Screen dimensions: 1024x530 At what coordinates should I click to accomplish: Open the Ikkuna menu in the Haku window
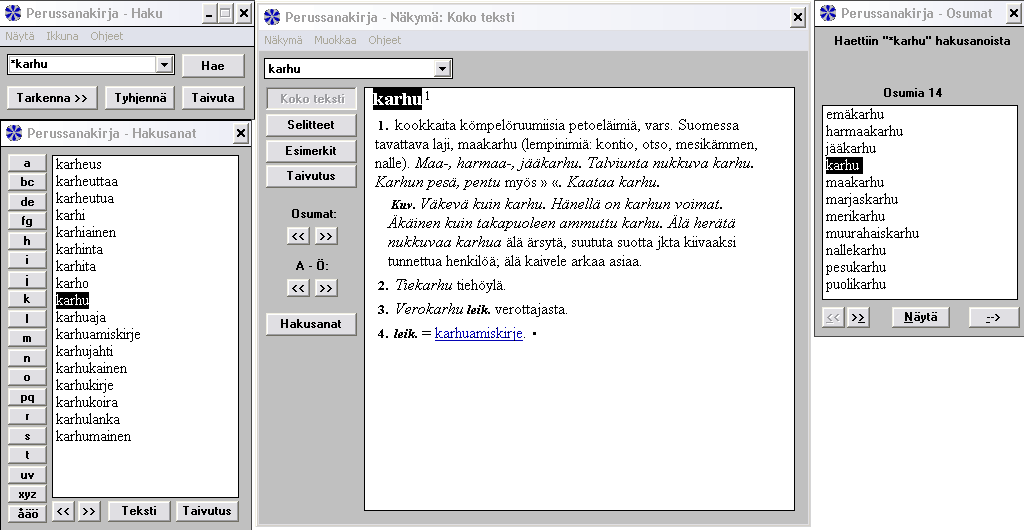tap(62, 36)
